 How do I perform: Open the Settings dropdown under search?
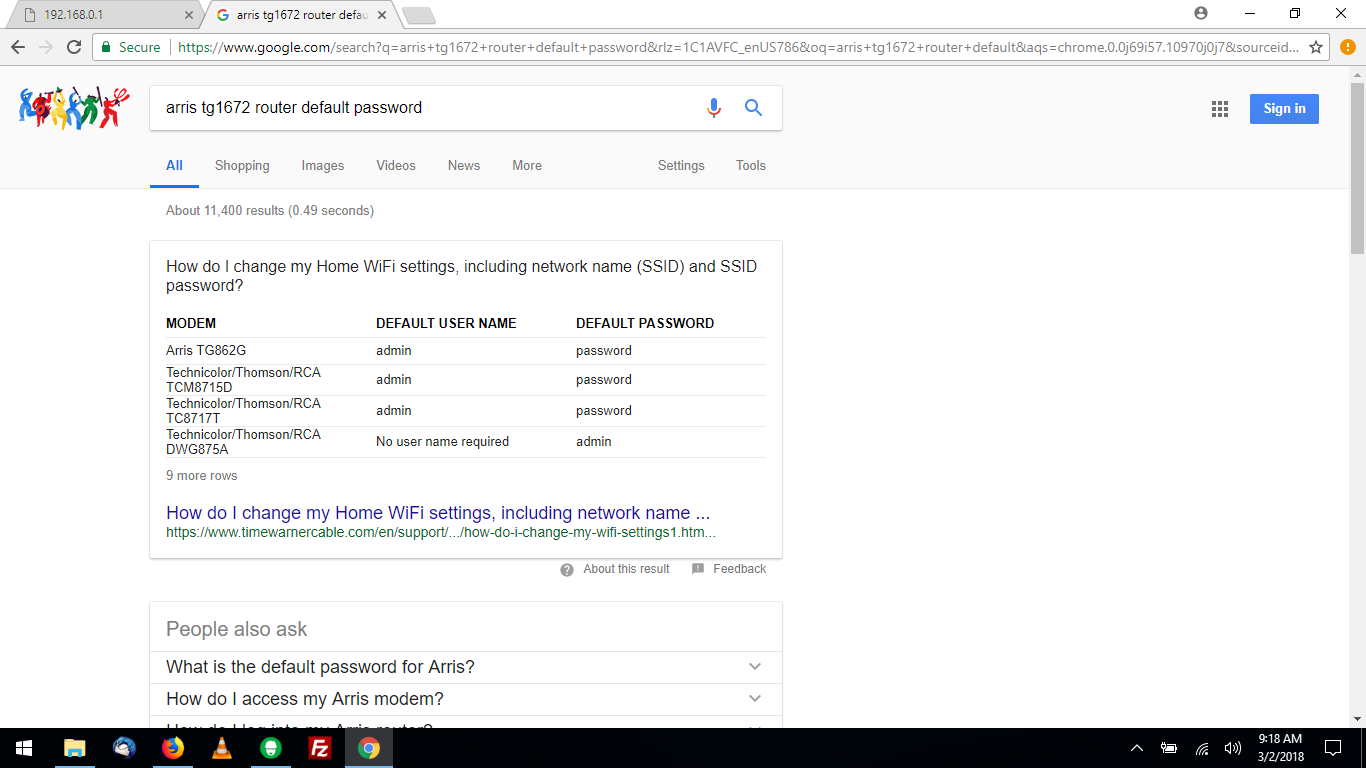(681, 166)
